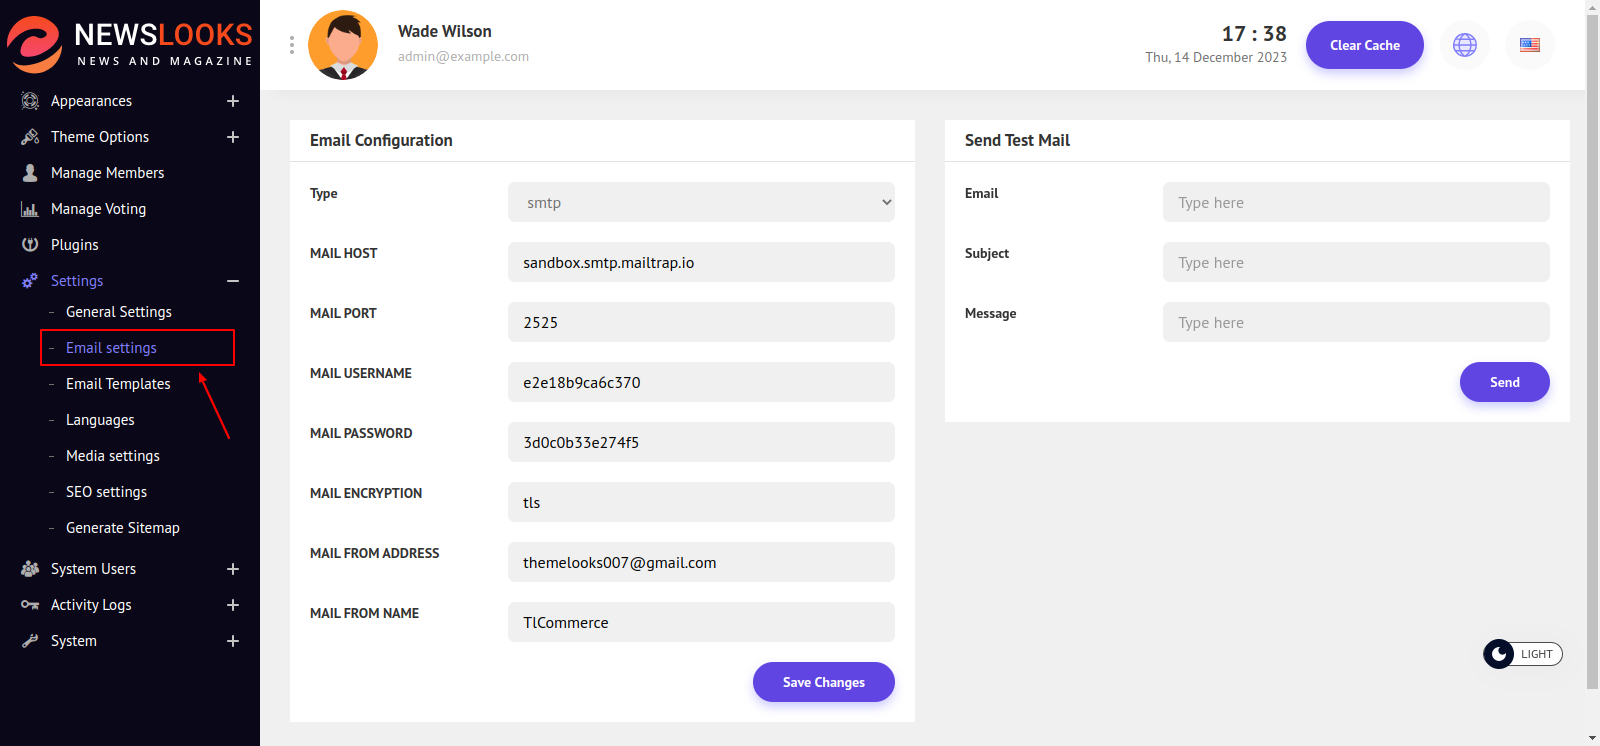Viewport: 1600px width, 746px height.
Task: Go to SEO settings
Action: pos(106,492)
